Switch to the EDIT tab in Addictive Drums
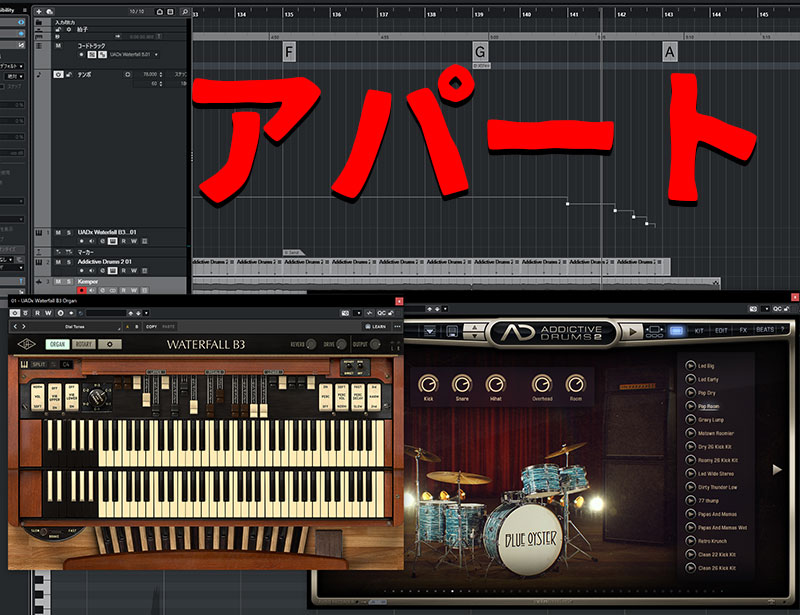This screenshot has width=800, height=615. [x=722, y=330]
